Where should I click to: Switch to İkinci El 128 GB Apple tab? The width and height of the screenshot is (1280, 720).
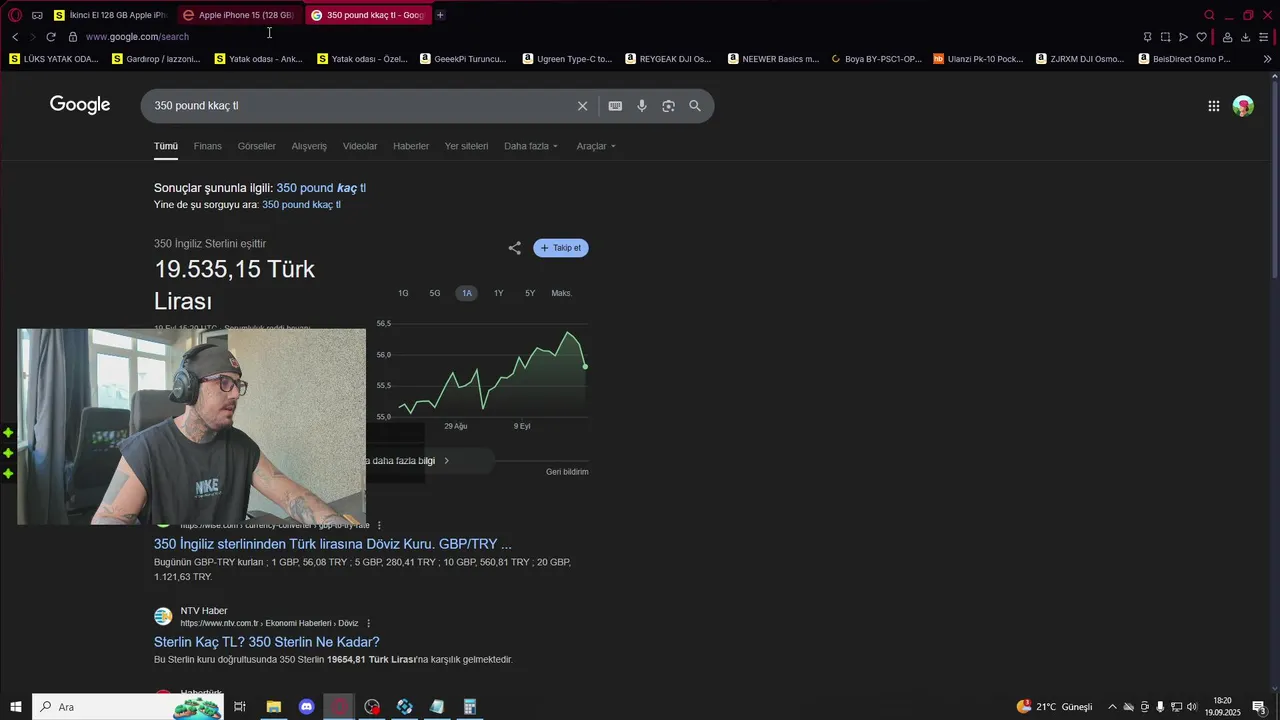(x=110, y=15)
